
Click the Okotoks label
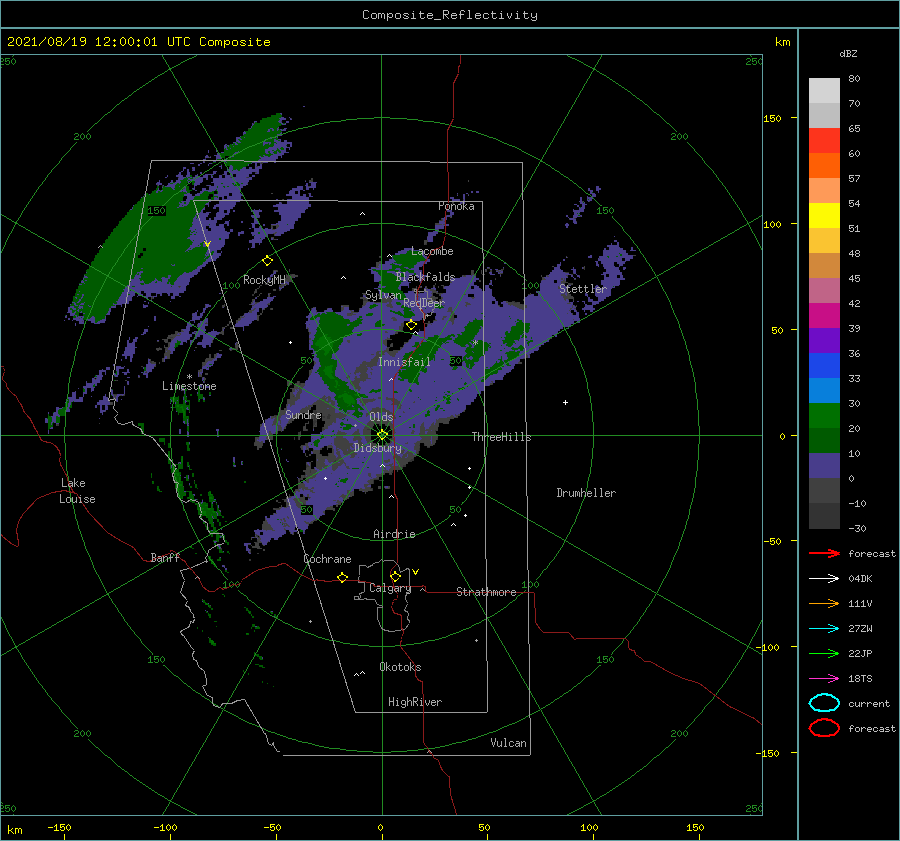[400, 666]
